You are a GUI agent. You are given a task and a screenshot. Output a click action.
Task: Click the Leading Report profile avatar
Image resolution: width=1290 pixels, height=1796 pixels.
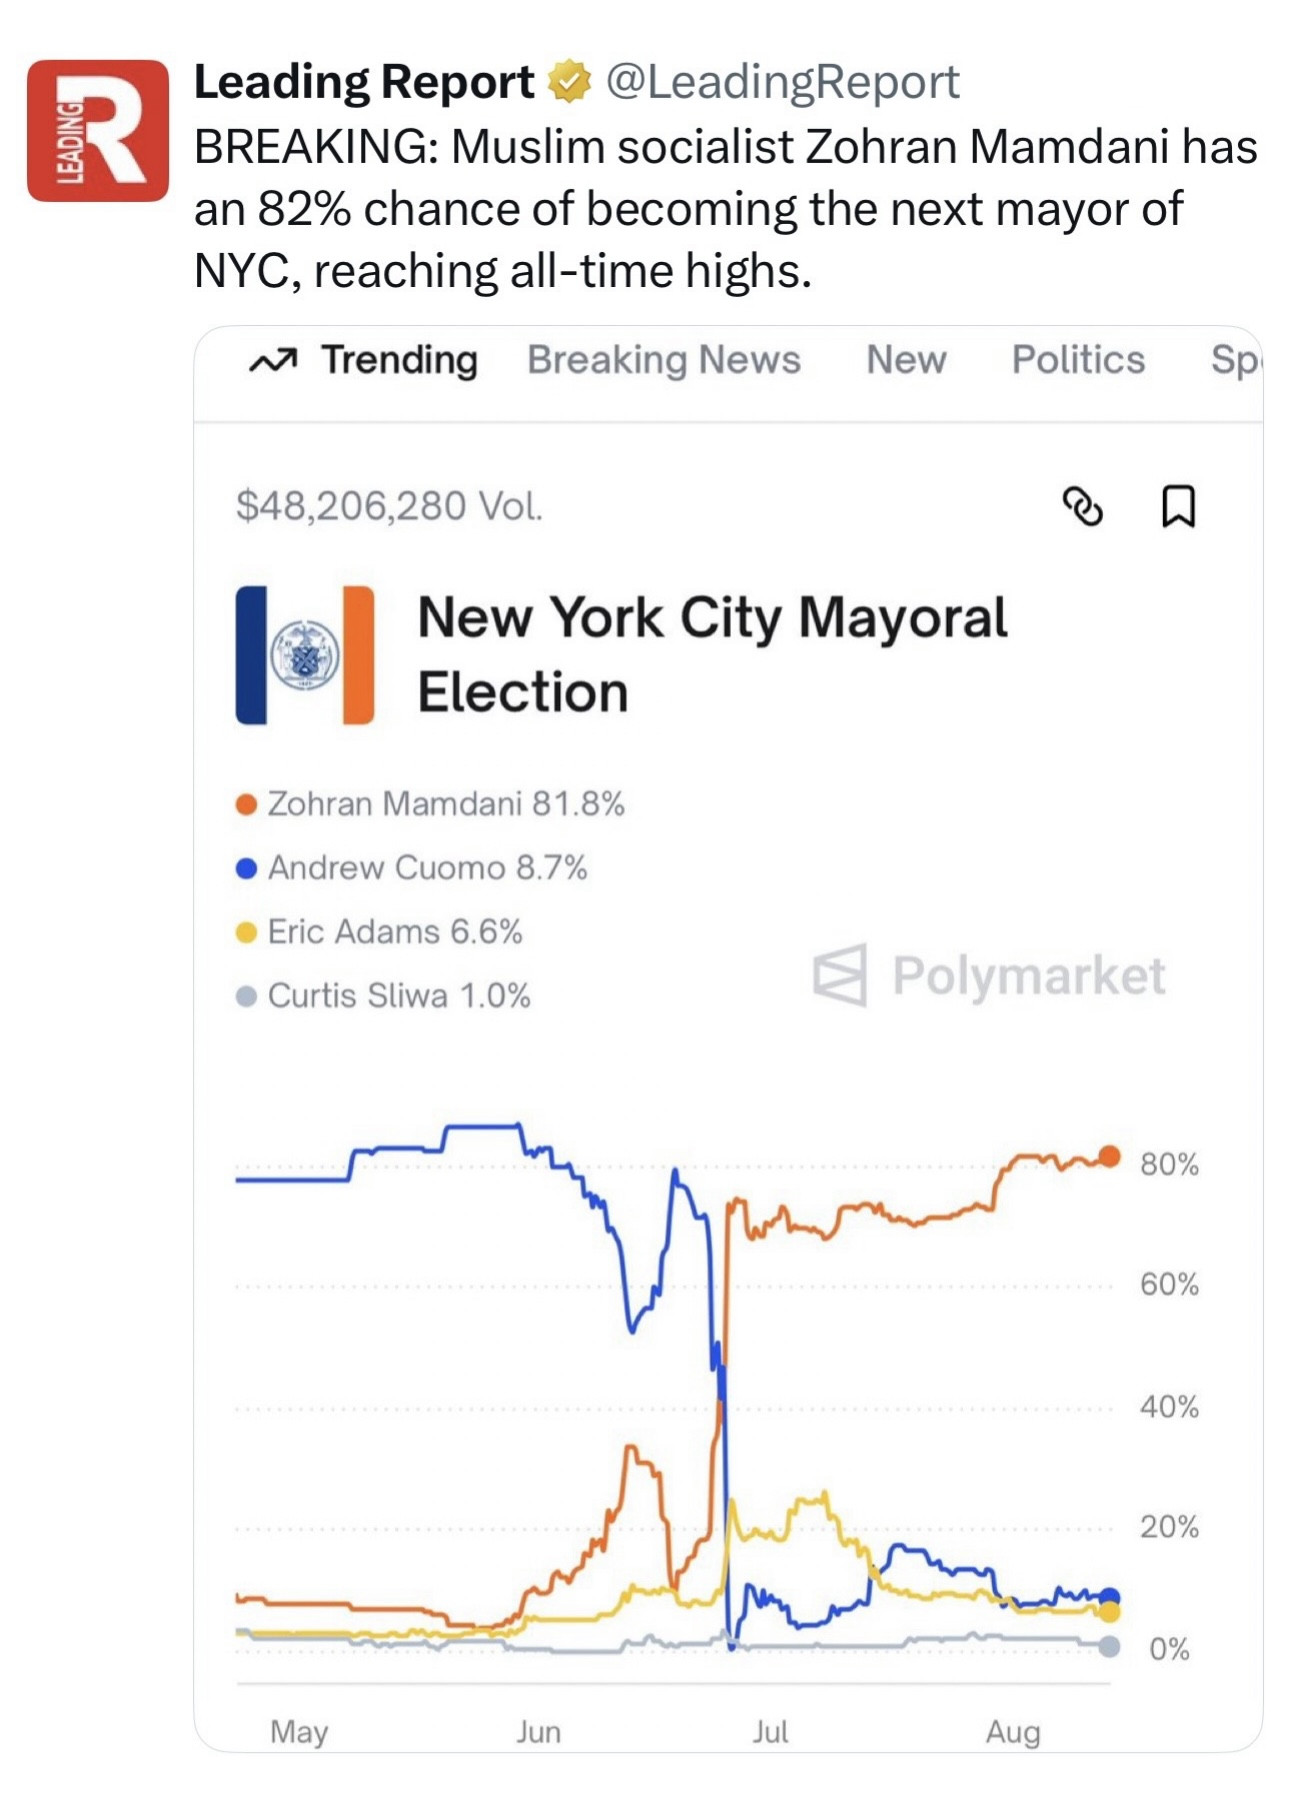pyautogui.click(x=97, y=131)
